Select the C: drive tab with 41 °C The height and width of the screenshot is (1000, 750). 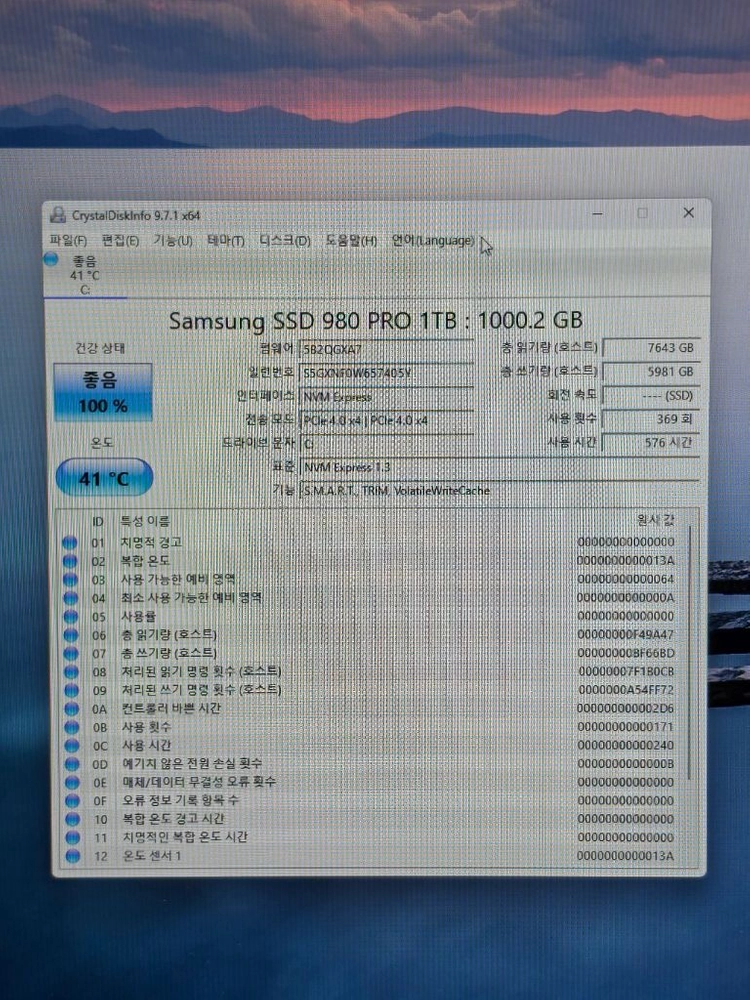click(x=85, y=276)
